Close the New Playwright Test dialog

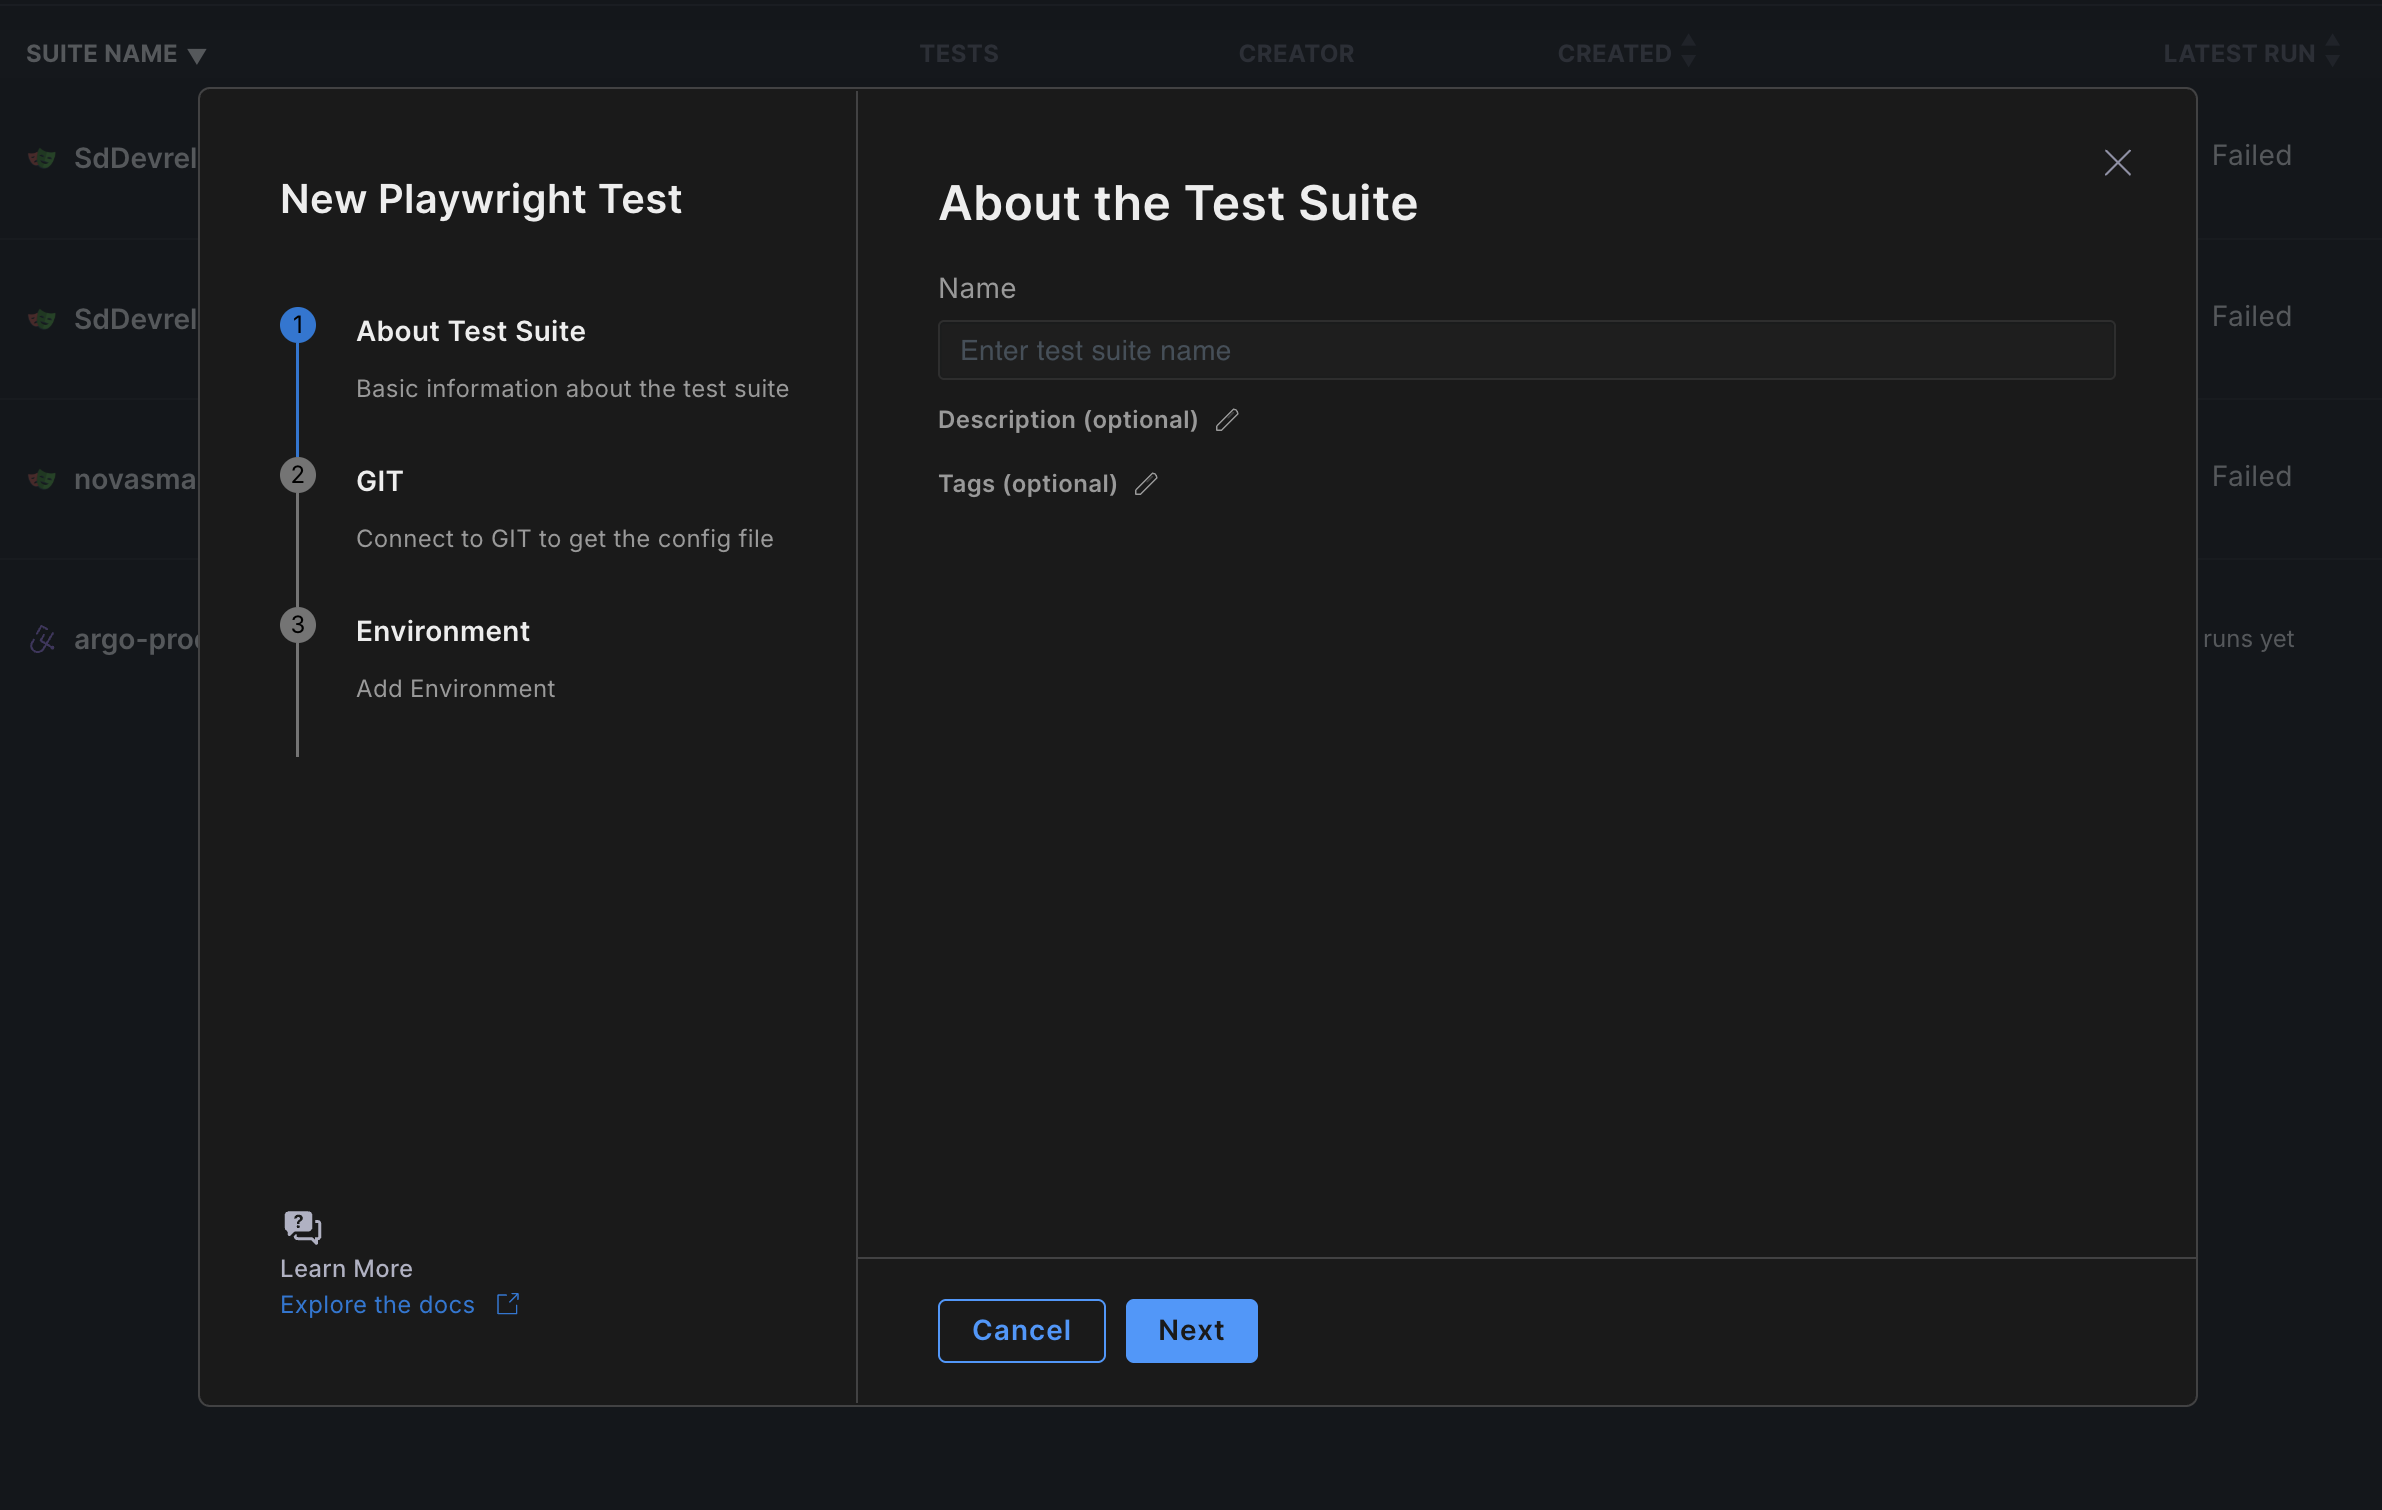tap(2117, 162)
